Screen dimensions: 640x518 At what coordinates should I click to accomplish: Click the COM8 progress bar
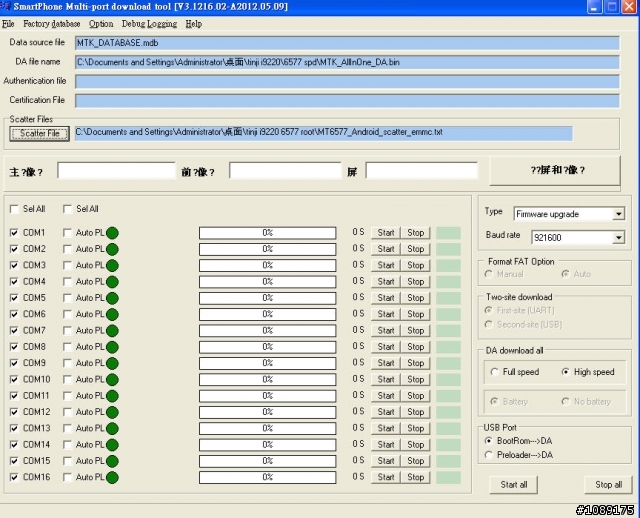(x=267, y=347)
